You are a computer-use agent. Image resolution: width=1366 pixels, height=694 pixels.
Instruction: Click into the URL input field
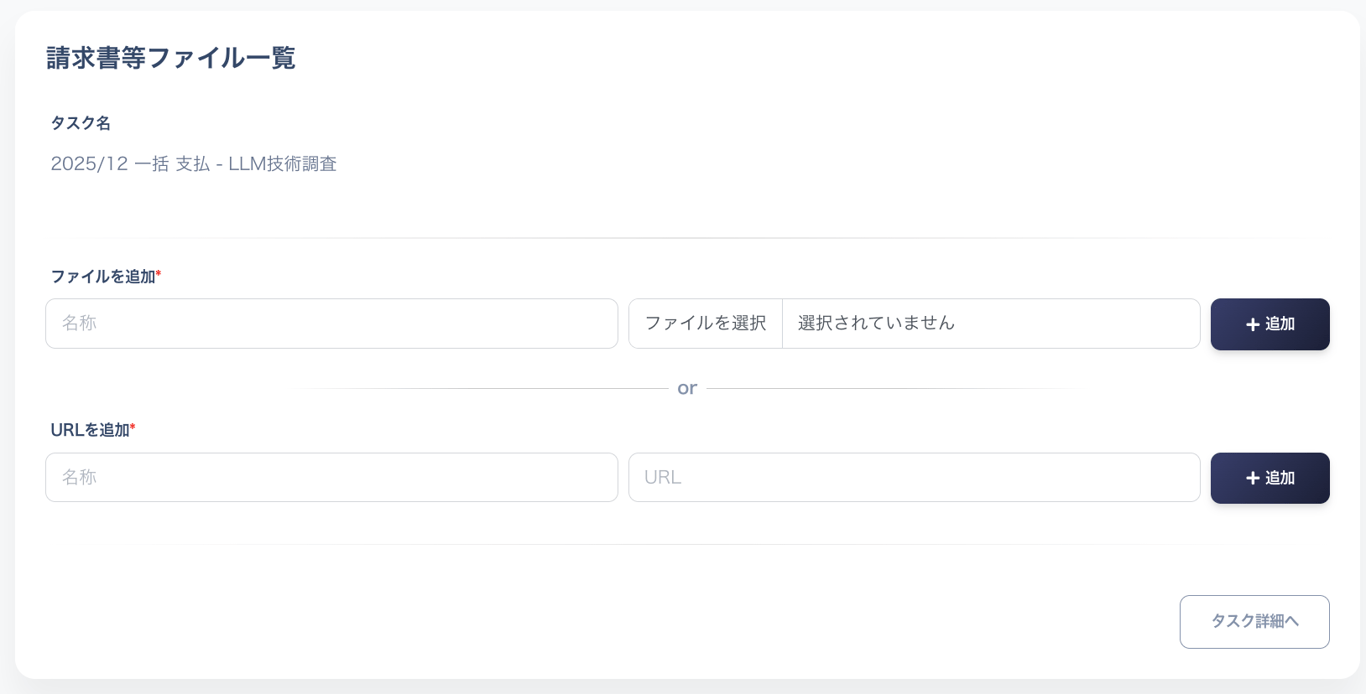click(913, 477)
